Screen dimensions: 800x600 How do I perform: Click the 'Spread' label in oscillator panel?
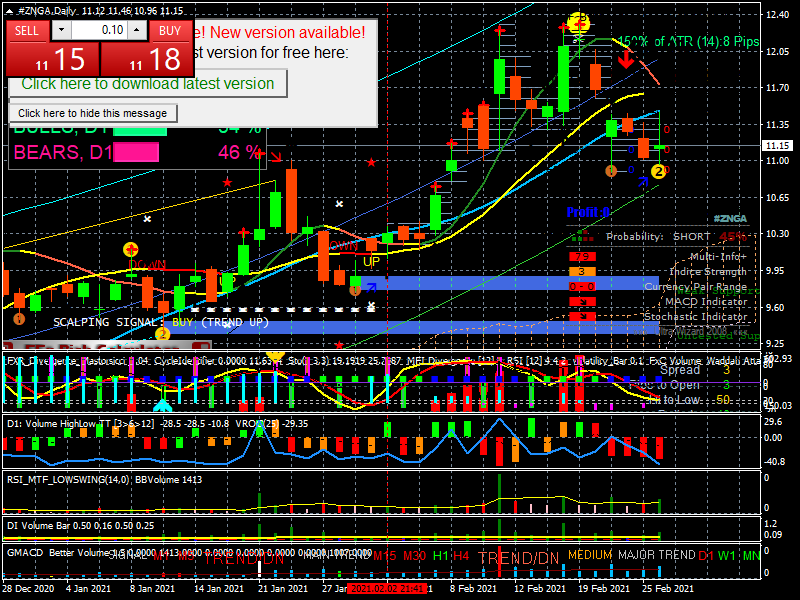(680, 370)
